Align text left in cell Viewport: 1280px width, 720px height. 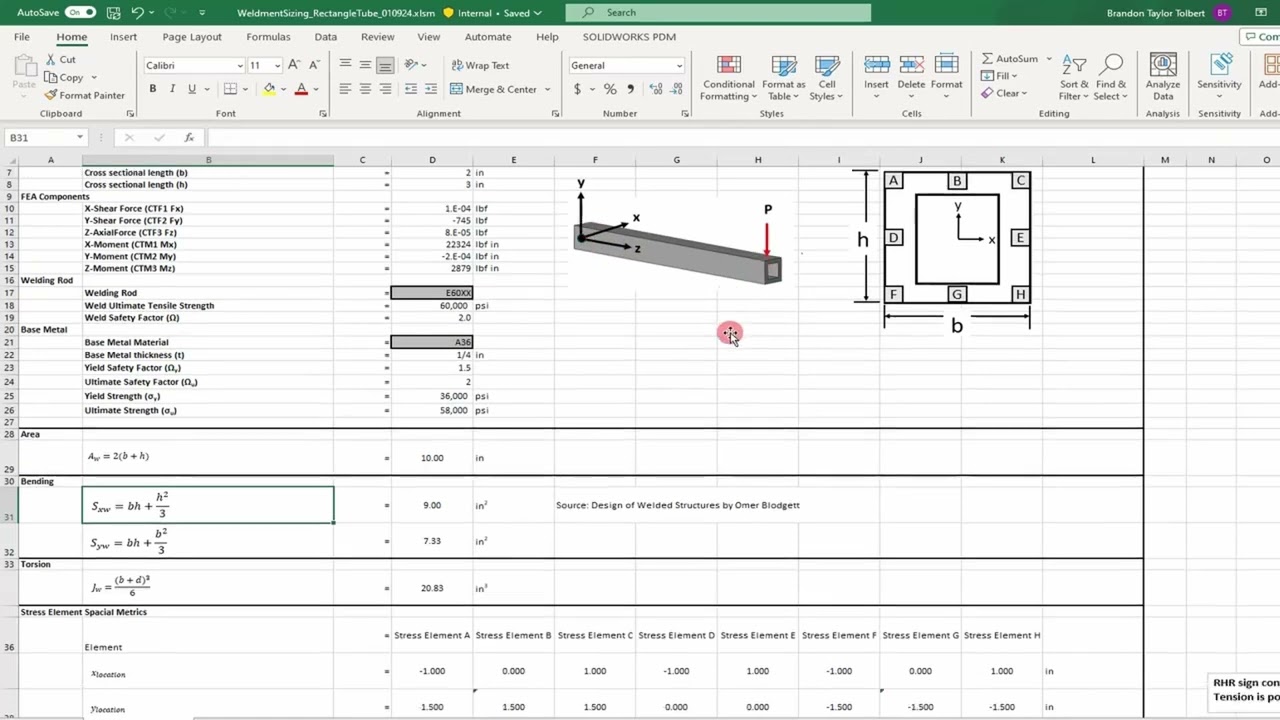pyautogui.click(x=345, y=89)
